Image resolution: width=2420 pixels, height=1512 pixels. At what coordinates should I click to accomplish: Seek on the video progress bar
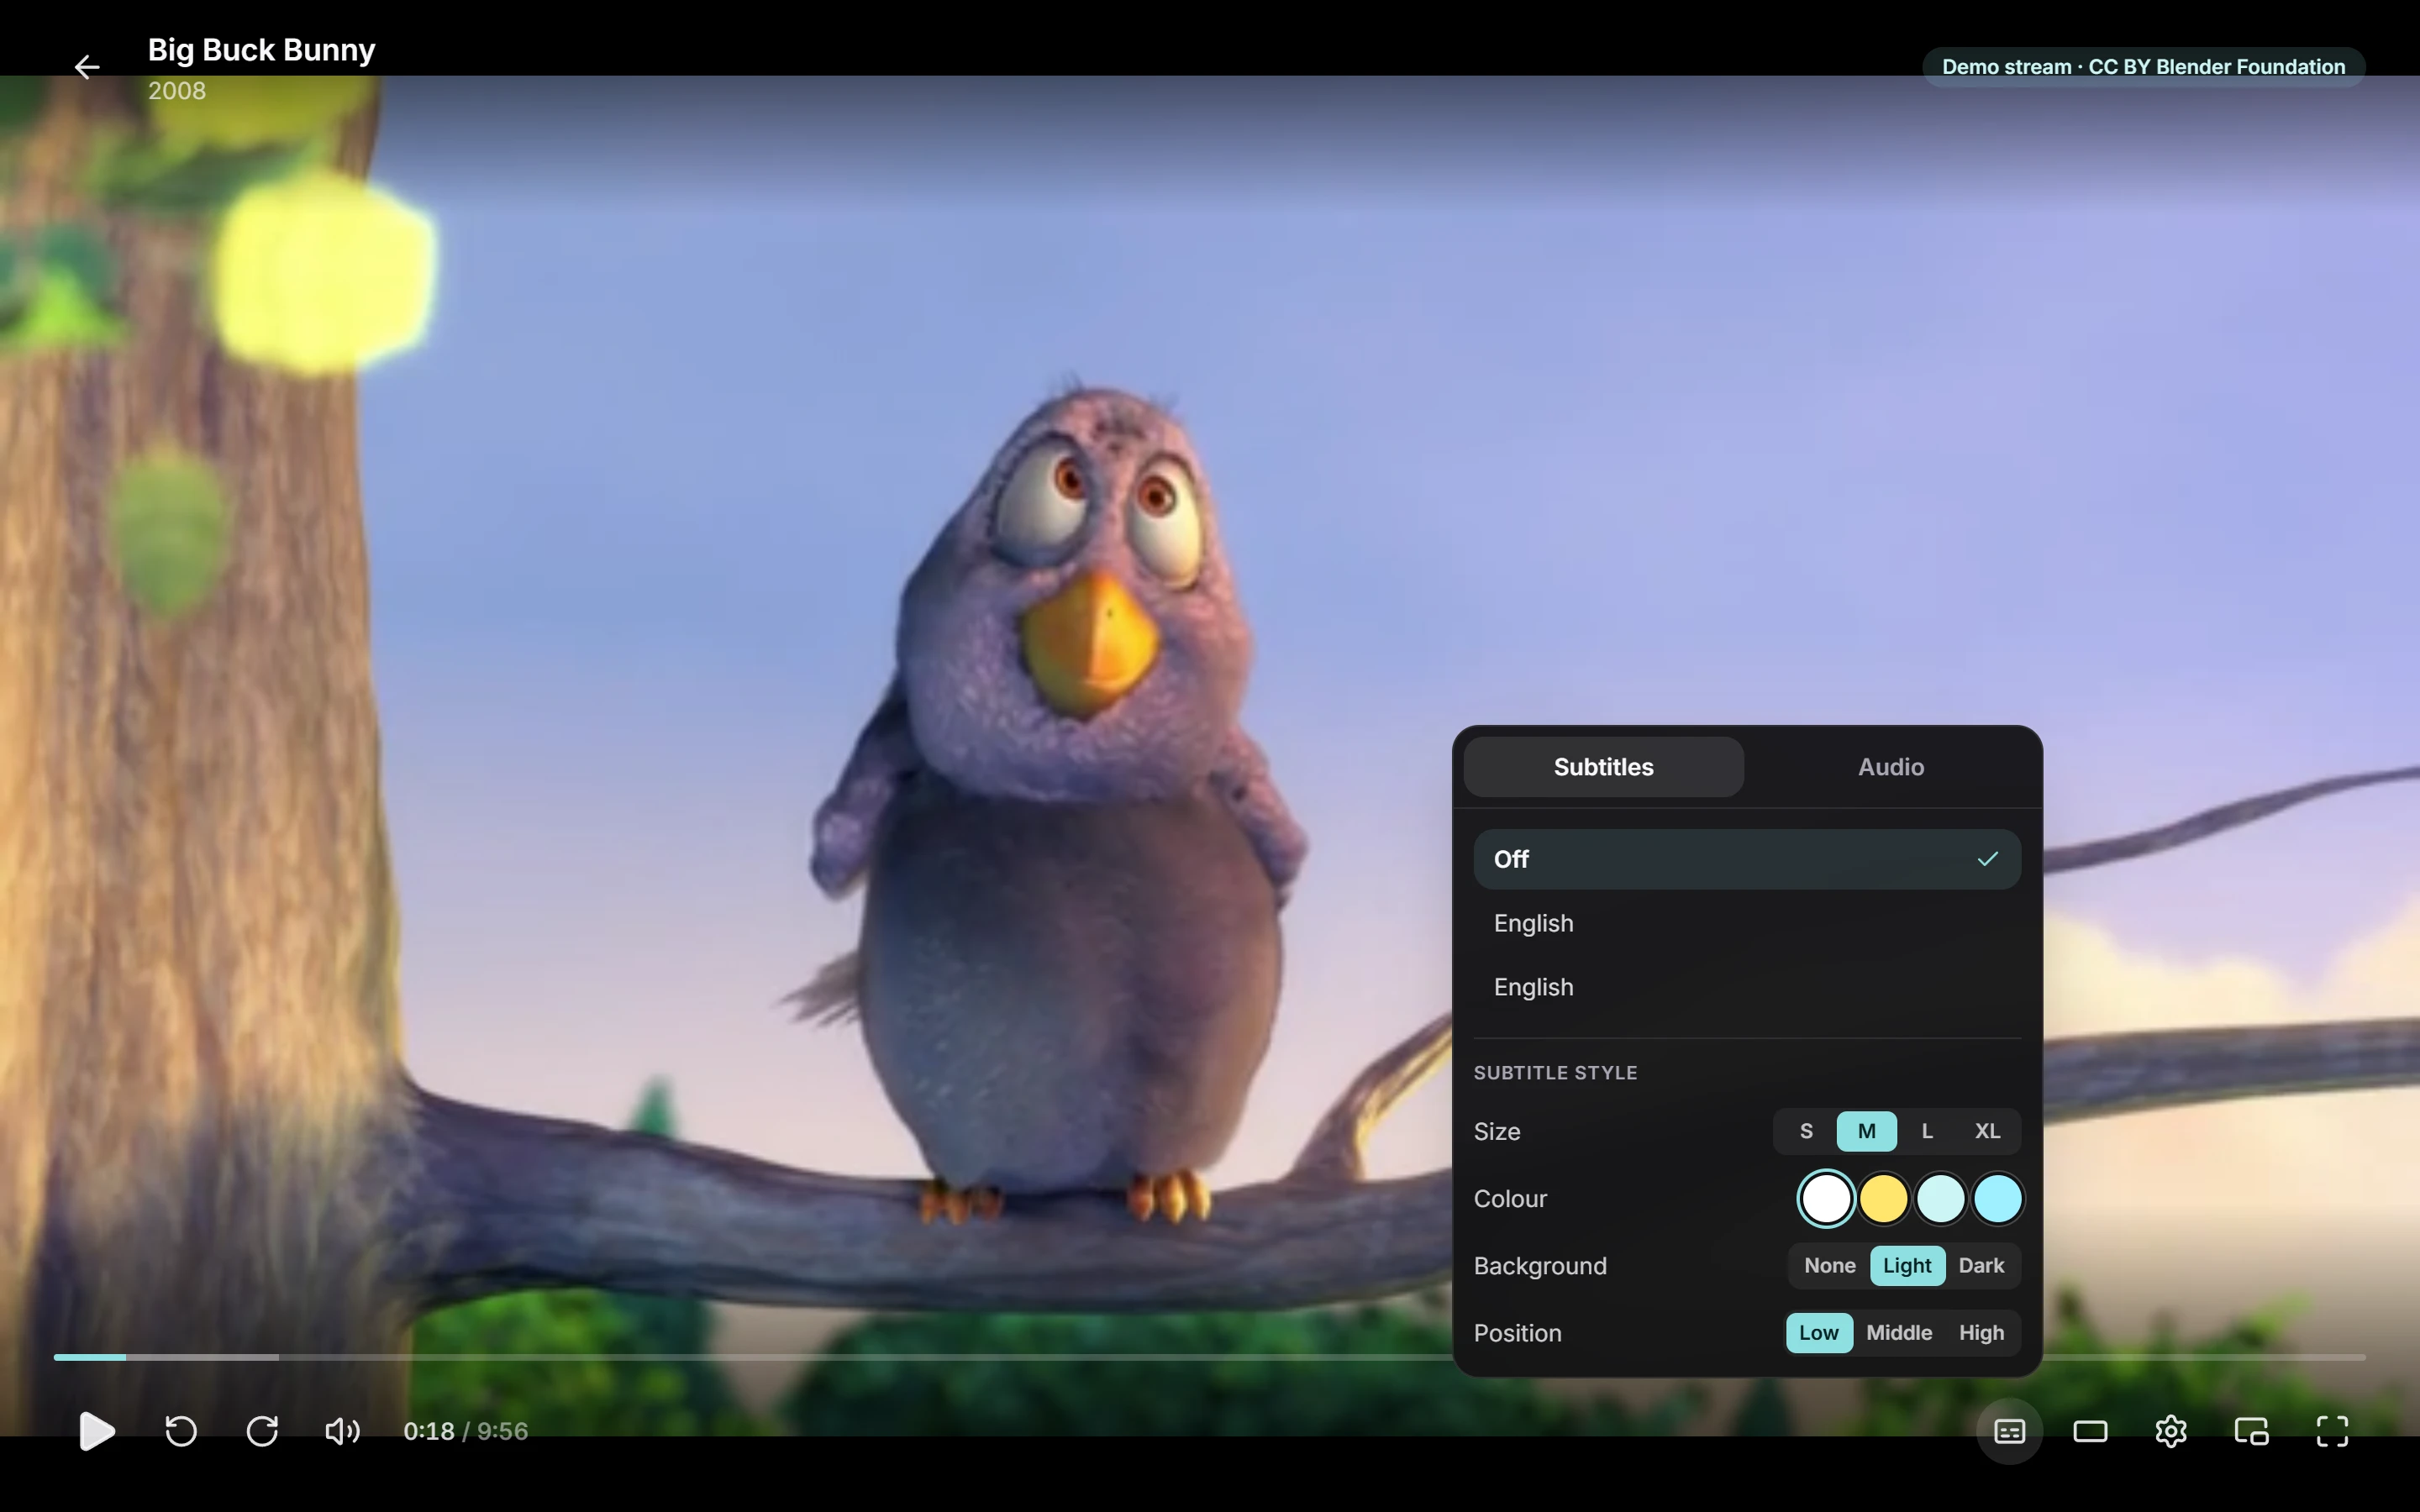[1209, 1357]
